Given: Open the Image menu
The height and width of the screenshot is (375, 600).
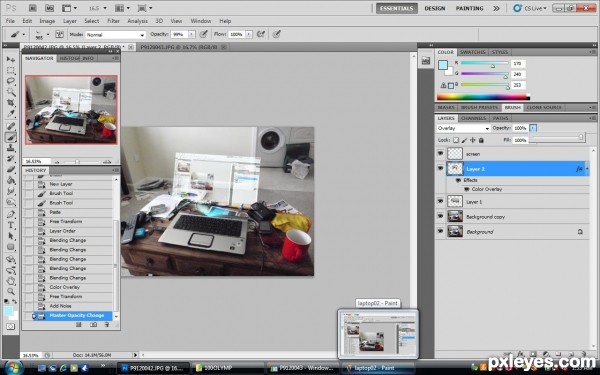Looking at the screenshot, I should pos(47,21).
